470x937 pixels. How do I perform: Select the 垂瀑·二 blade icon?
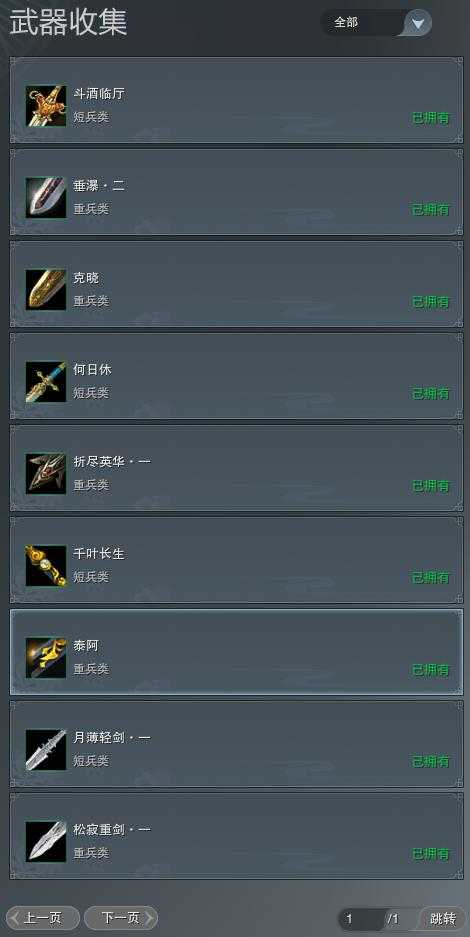(x=46, y=198)
